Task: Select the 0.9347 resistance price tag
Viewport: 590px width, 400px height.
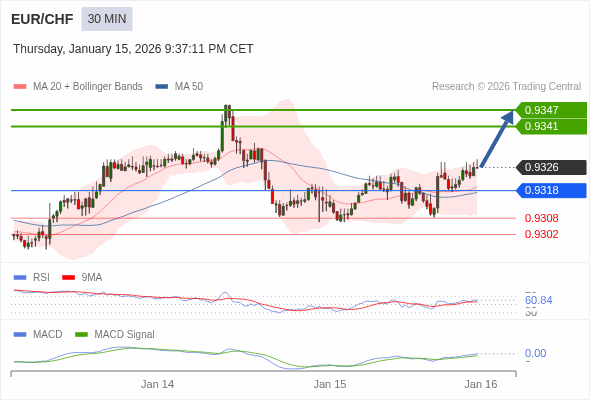Action: click(551, 110)
